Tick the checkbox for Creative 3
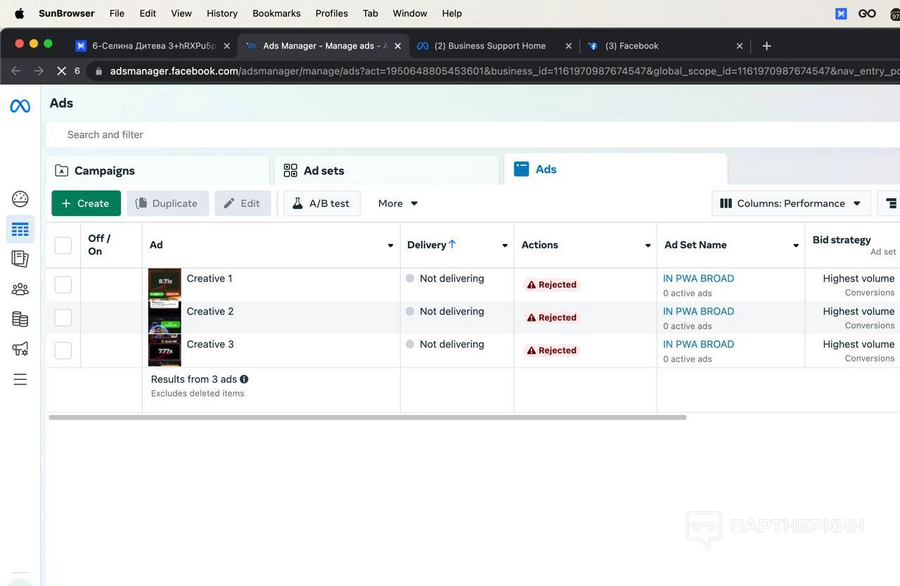Screen dimensions: 900x586 [x=63, y=350]
